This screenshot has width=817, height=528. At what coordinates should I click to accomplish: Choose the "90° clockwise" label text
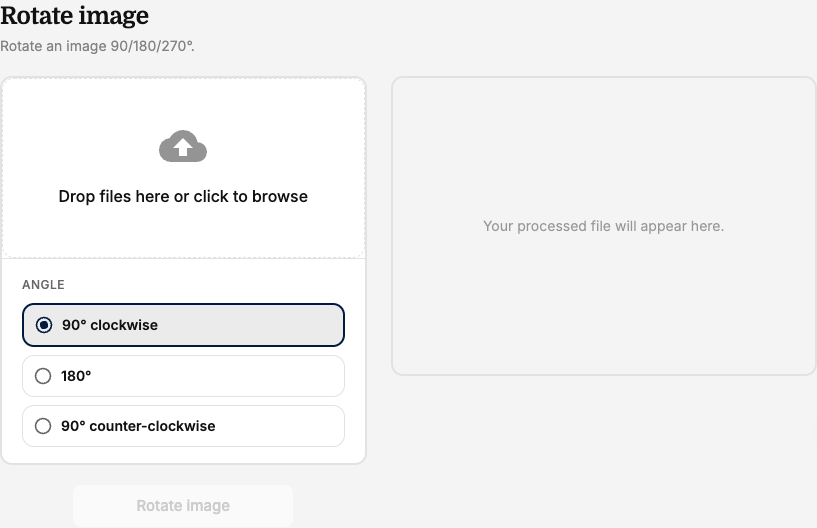(x=110, y=325)
